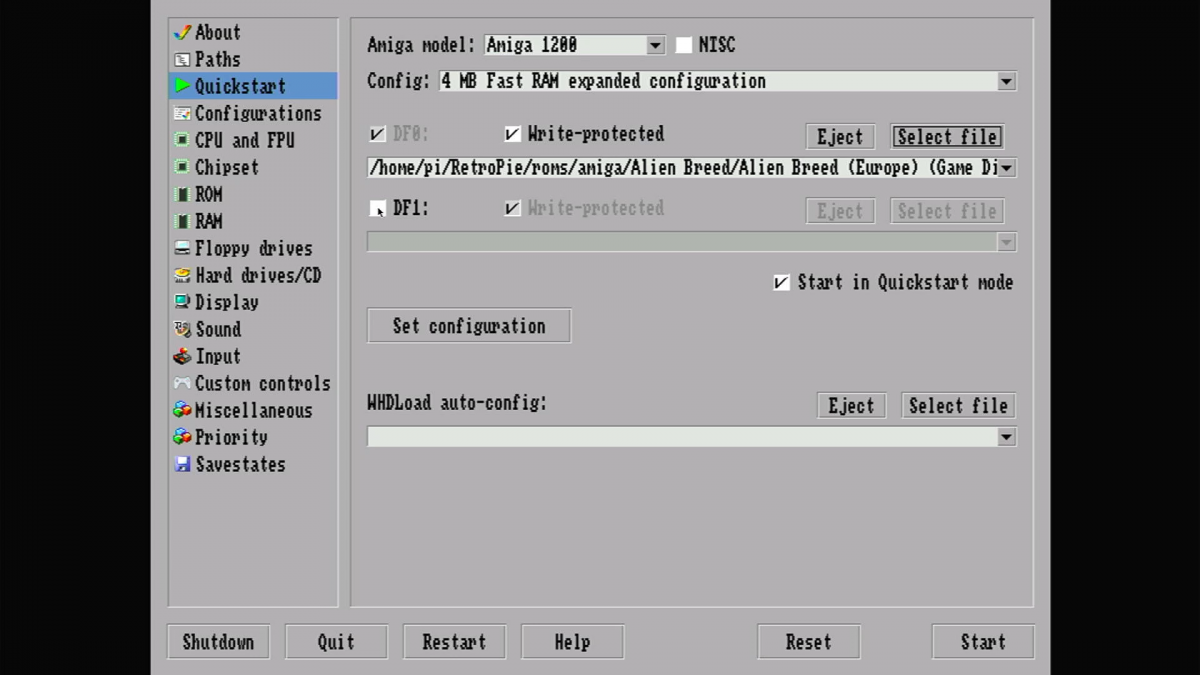Enable the DF1 drive checkbox
The width and height of the screenshot is (1200, 675).
coord(378,210)
